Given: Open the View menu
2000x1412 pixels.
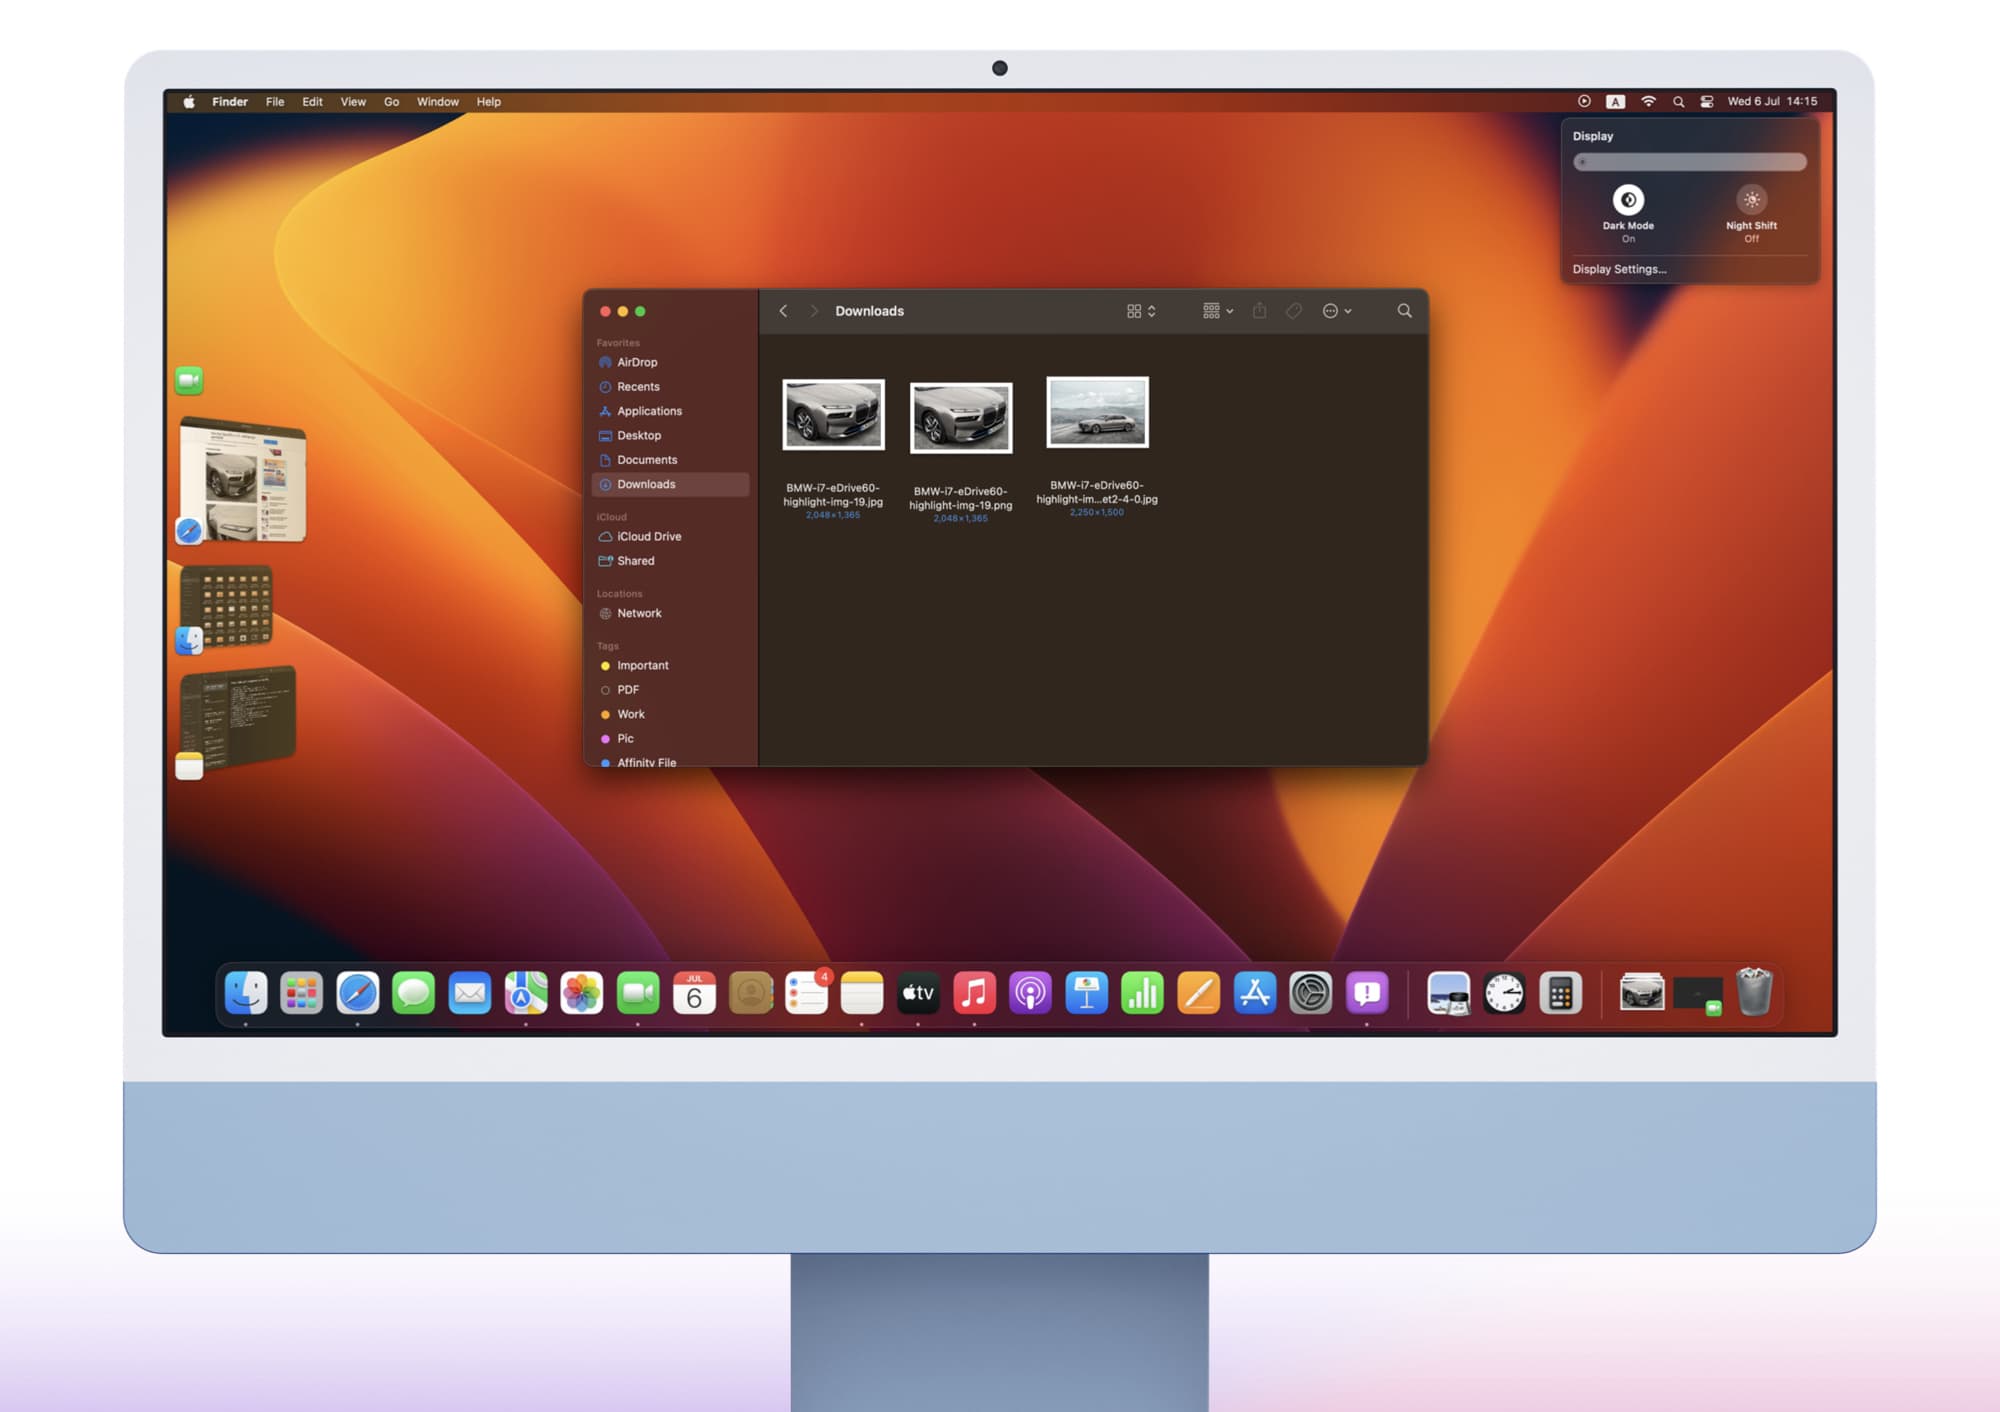Looking at the screenshot, I should (x=353, y=102).
